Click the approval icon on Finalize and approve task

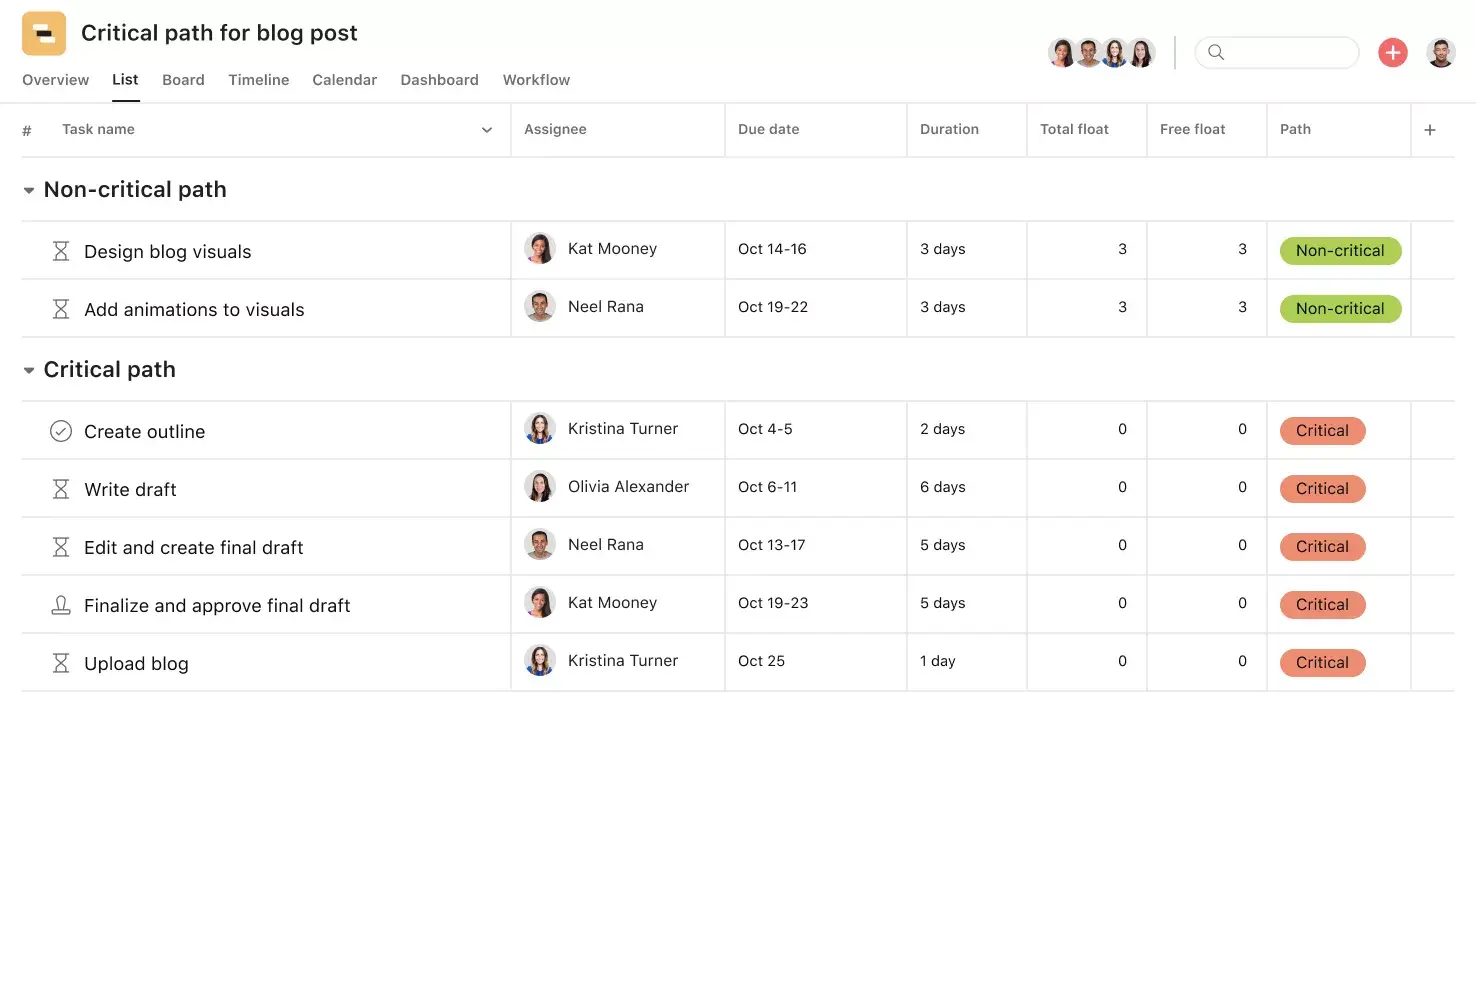(61, 605)
